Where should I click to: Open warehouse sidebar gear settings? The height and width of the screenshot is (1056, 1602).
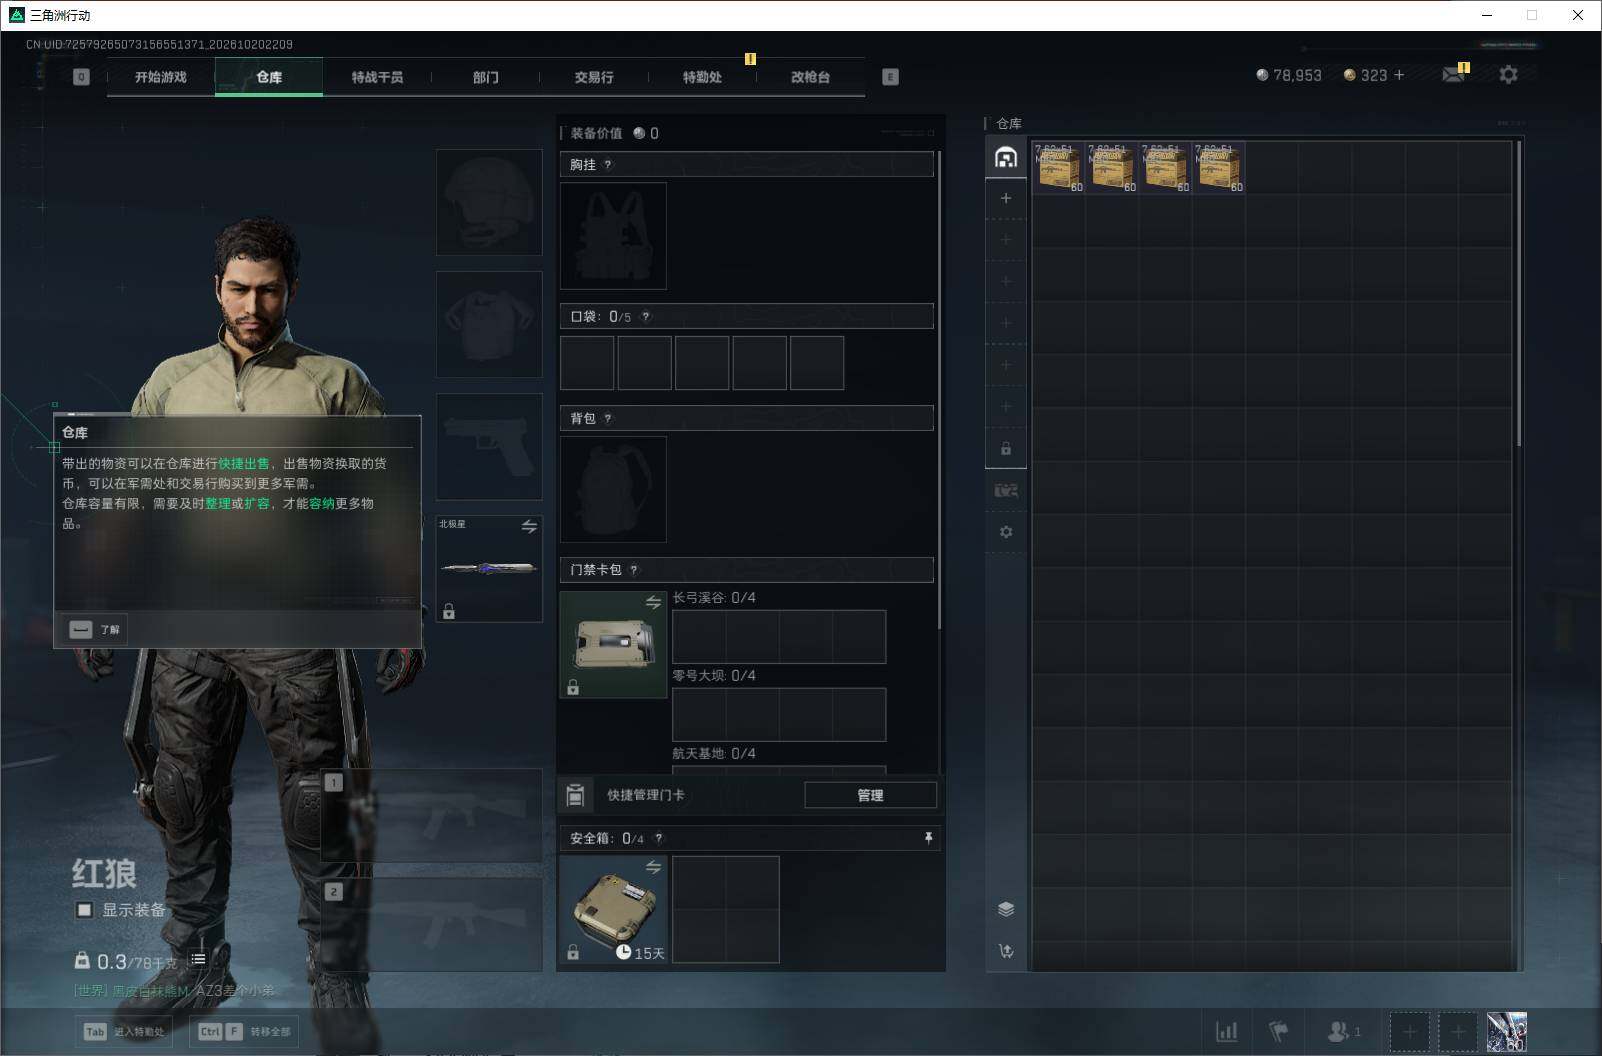tap(1006, 532)
